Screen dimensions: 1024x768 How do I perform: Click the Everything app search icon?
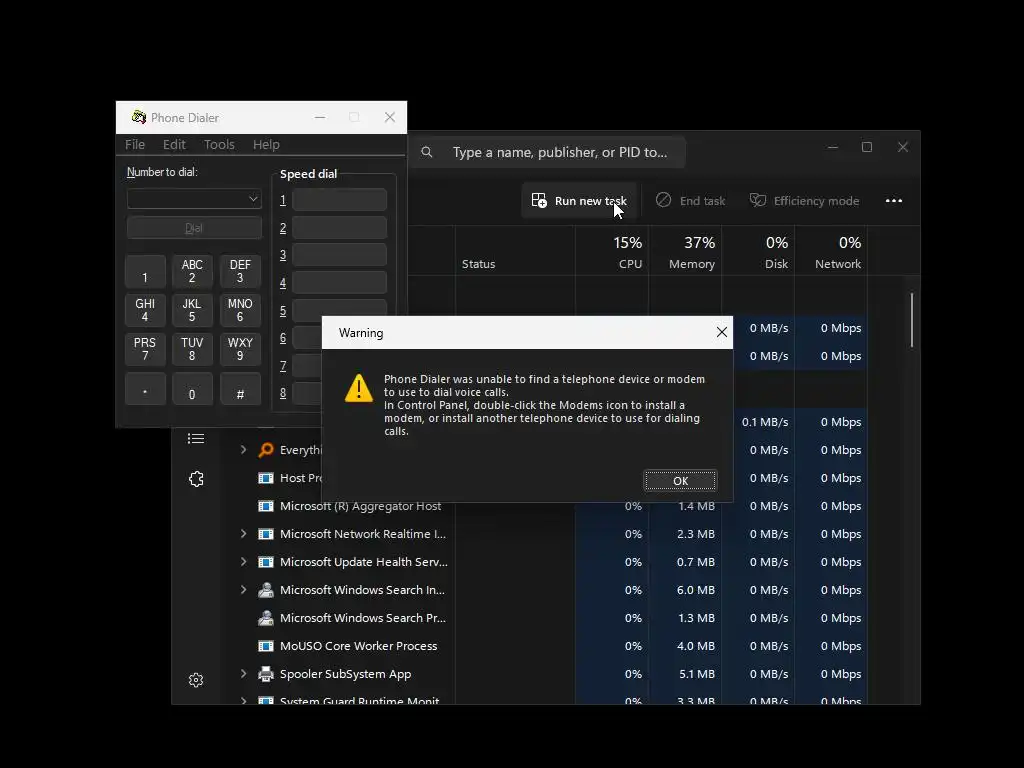click(266, 449)
